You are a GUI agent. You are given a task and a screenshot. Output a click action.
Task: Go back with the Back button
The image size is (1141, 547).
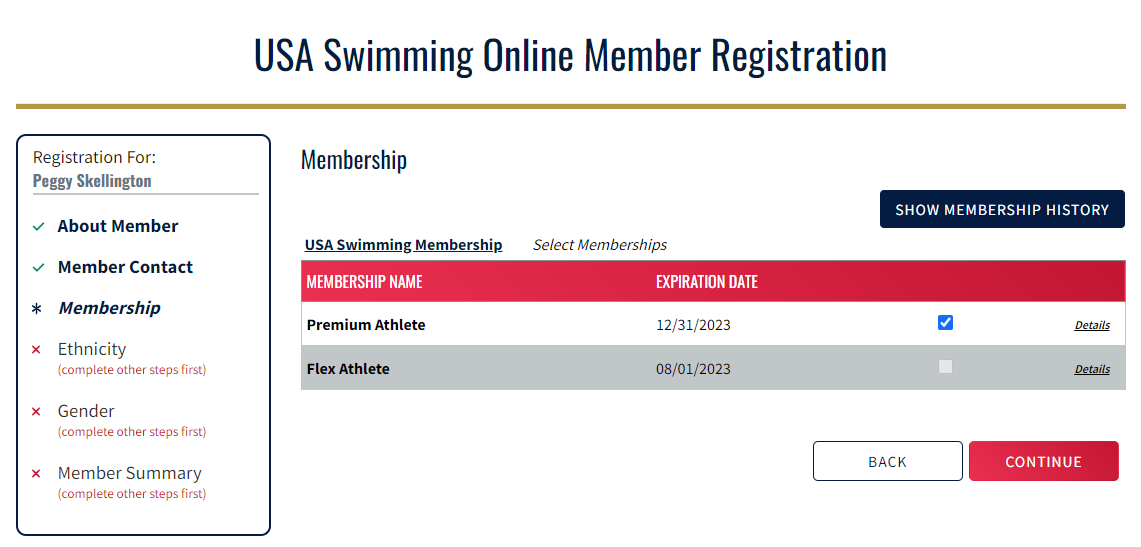[x=887, y=461]
